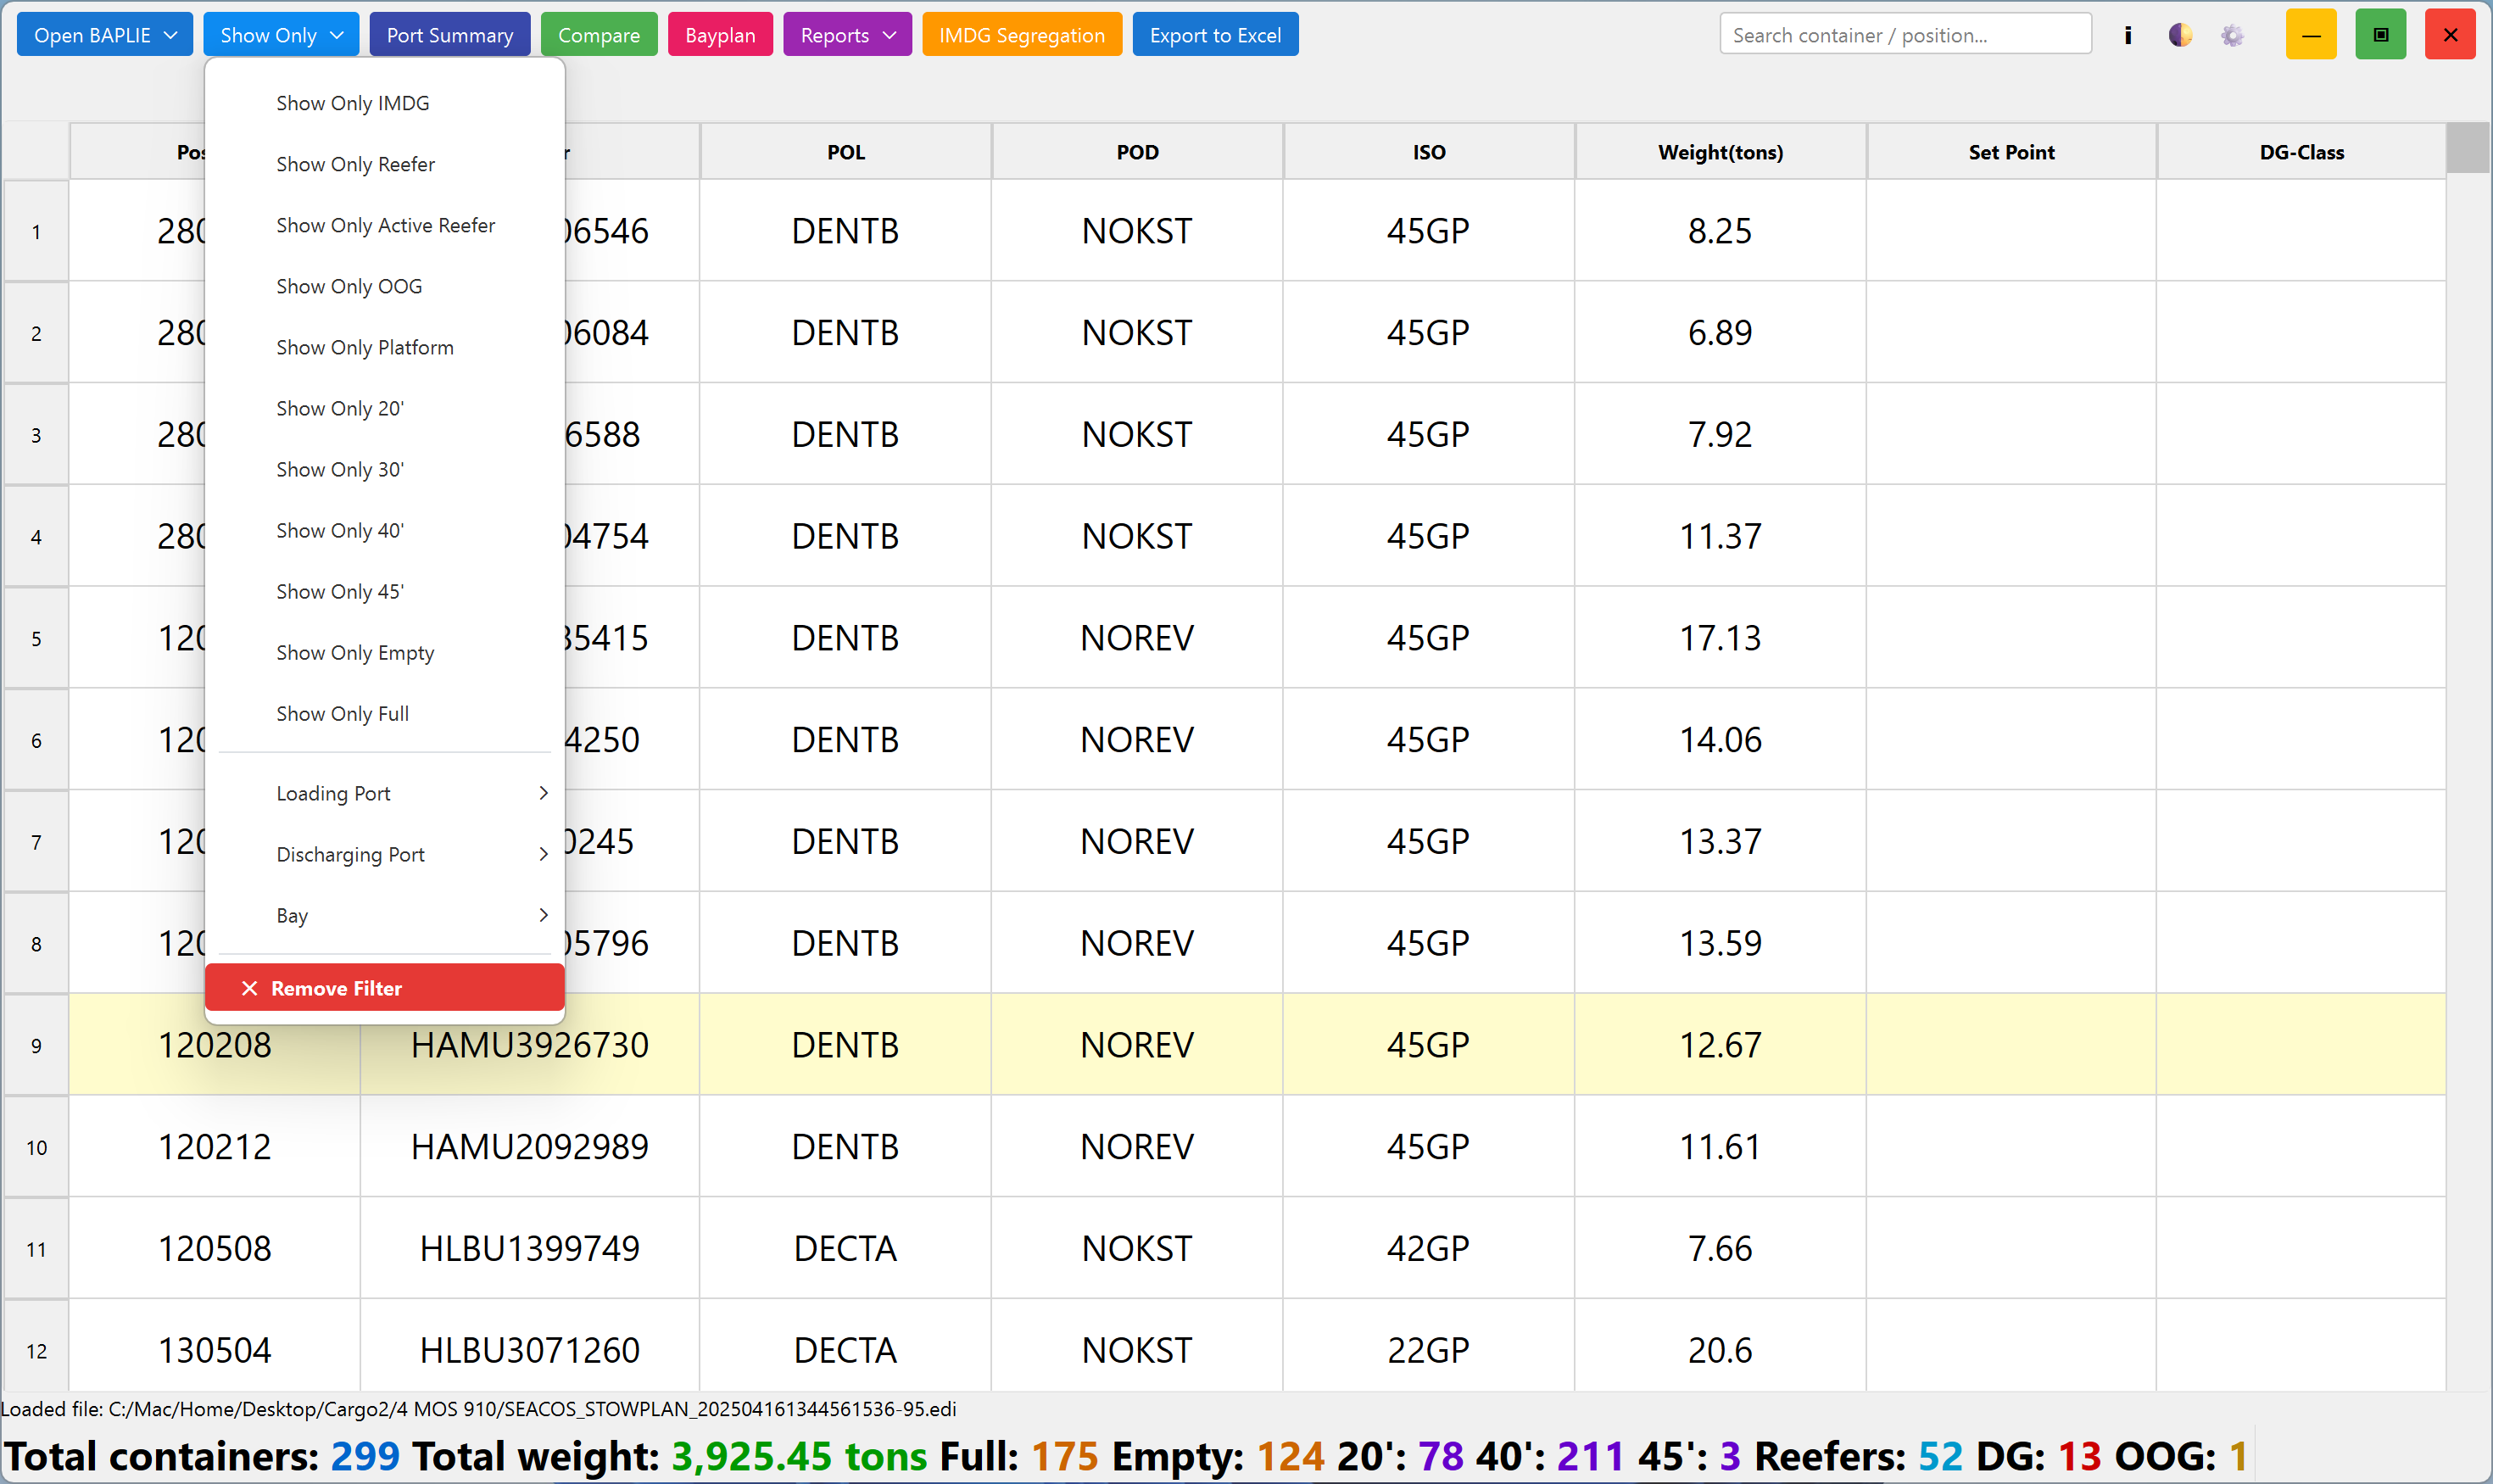Select Show Only Platform
2493x1484 pixels.
(x=385, y=347)
